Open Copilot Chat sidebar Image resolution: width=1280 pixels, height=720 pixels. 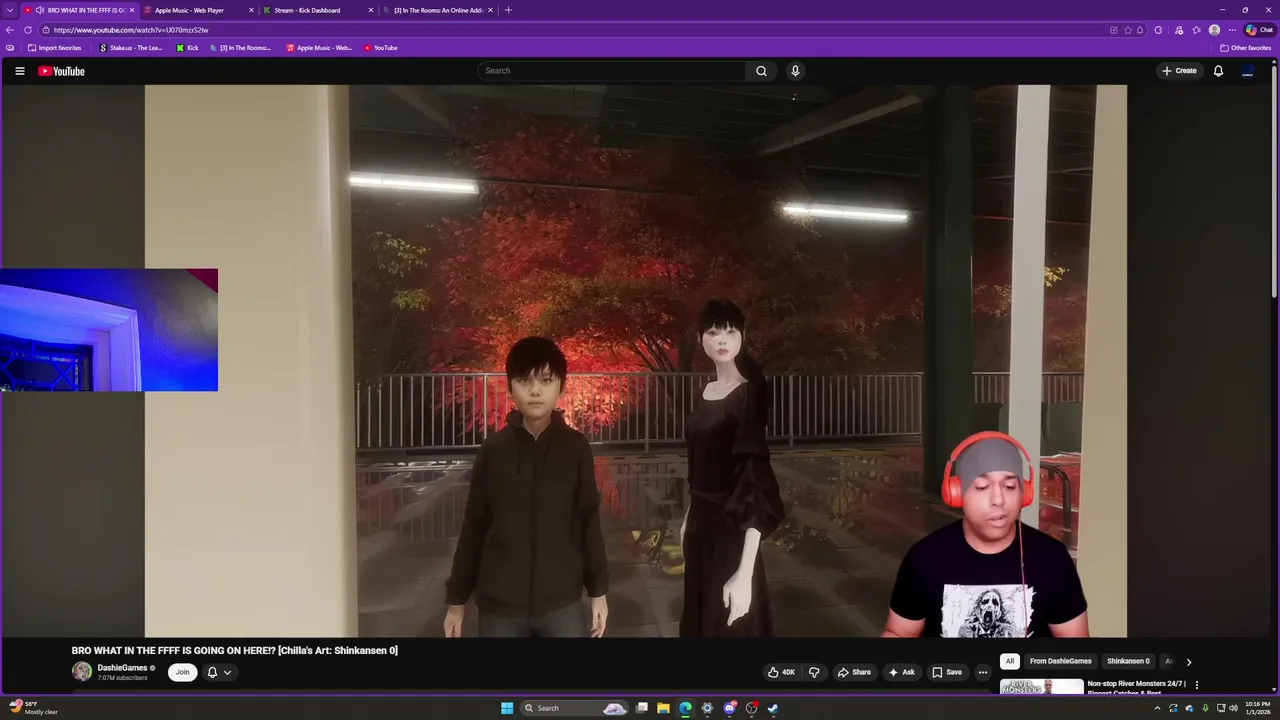pyautogui.click(x=1259, y=30)
